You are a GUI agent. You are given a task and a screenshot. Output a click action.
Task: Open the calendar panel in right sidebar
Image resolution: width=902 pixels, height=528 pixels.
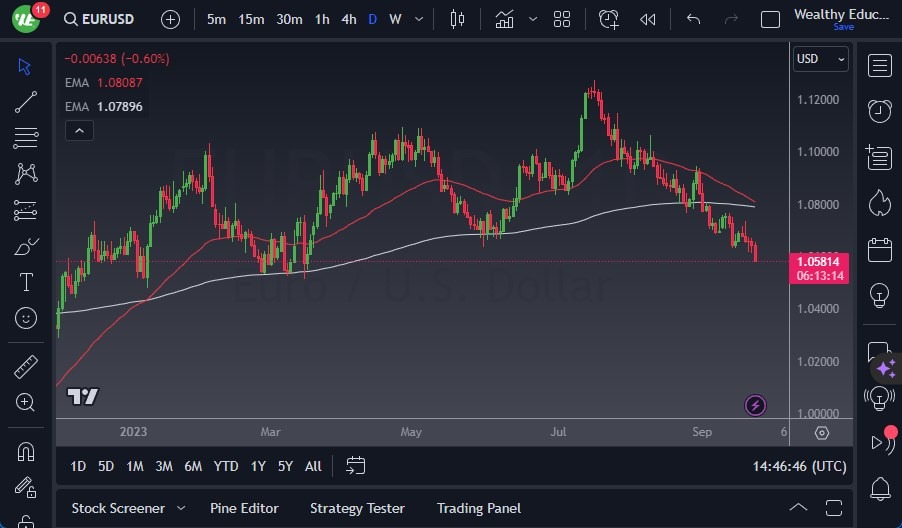880,249
